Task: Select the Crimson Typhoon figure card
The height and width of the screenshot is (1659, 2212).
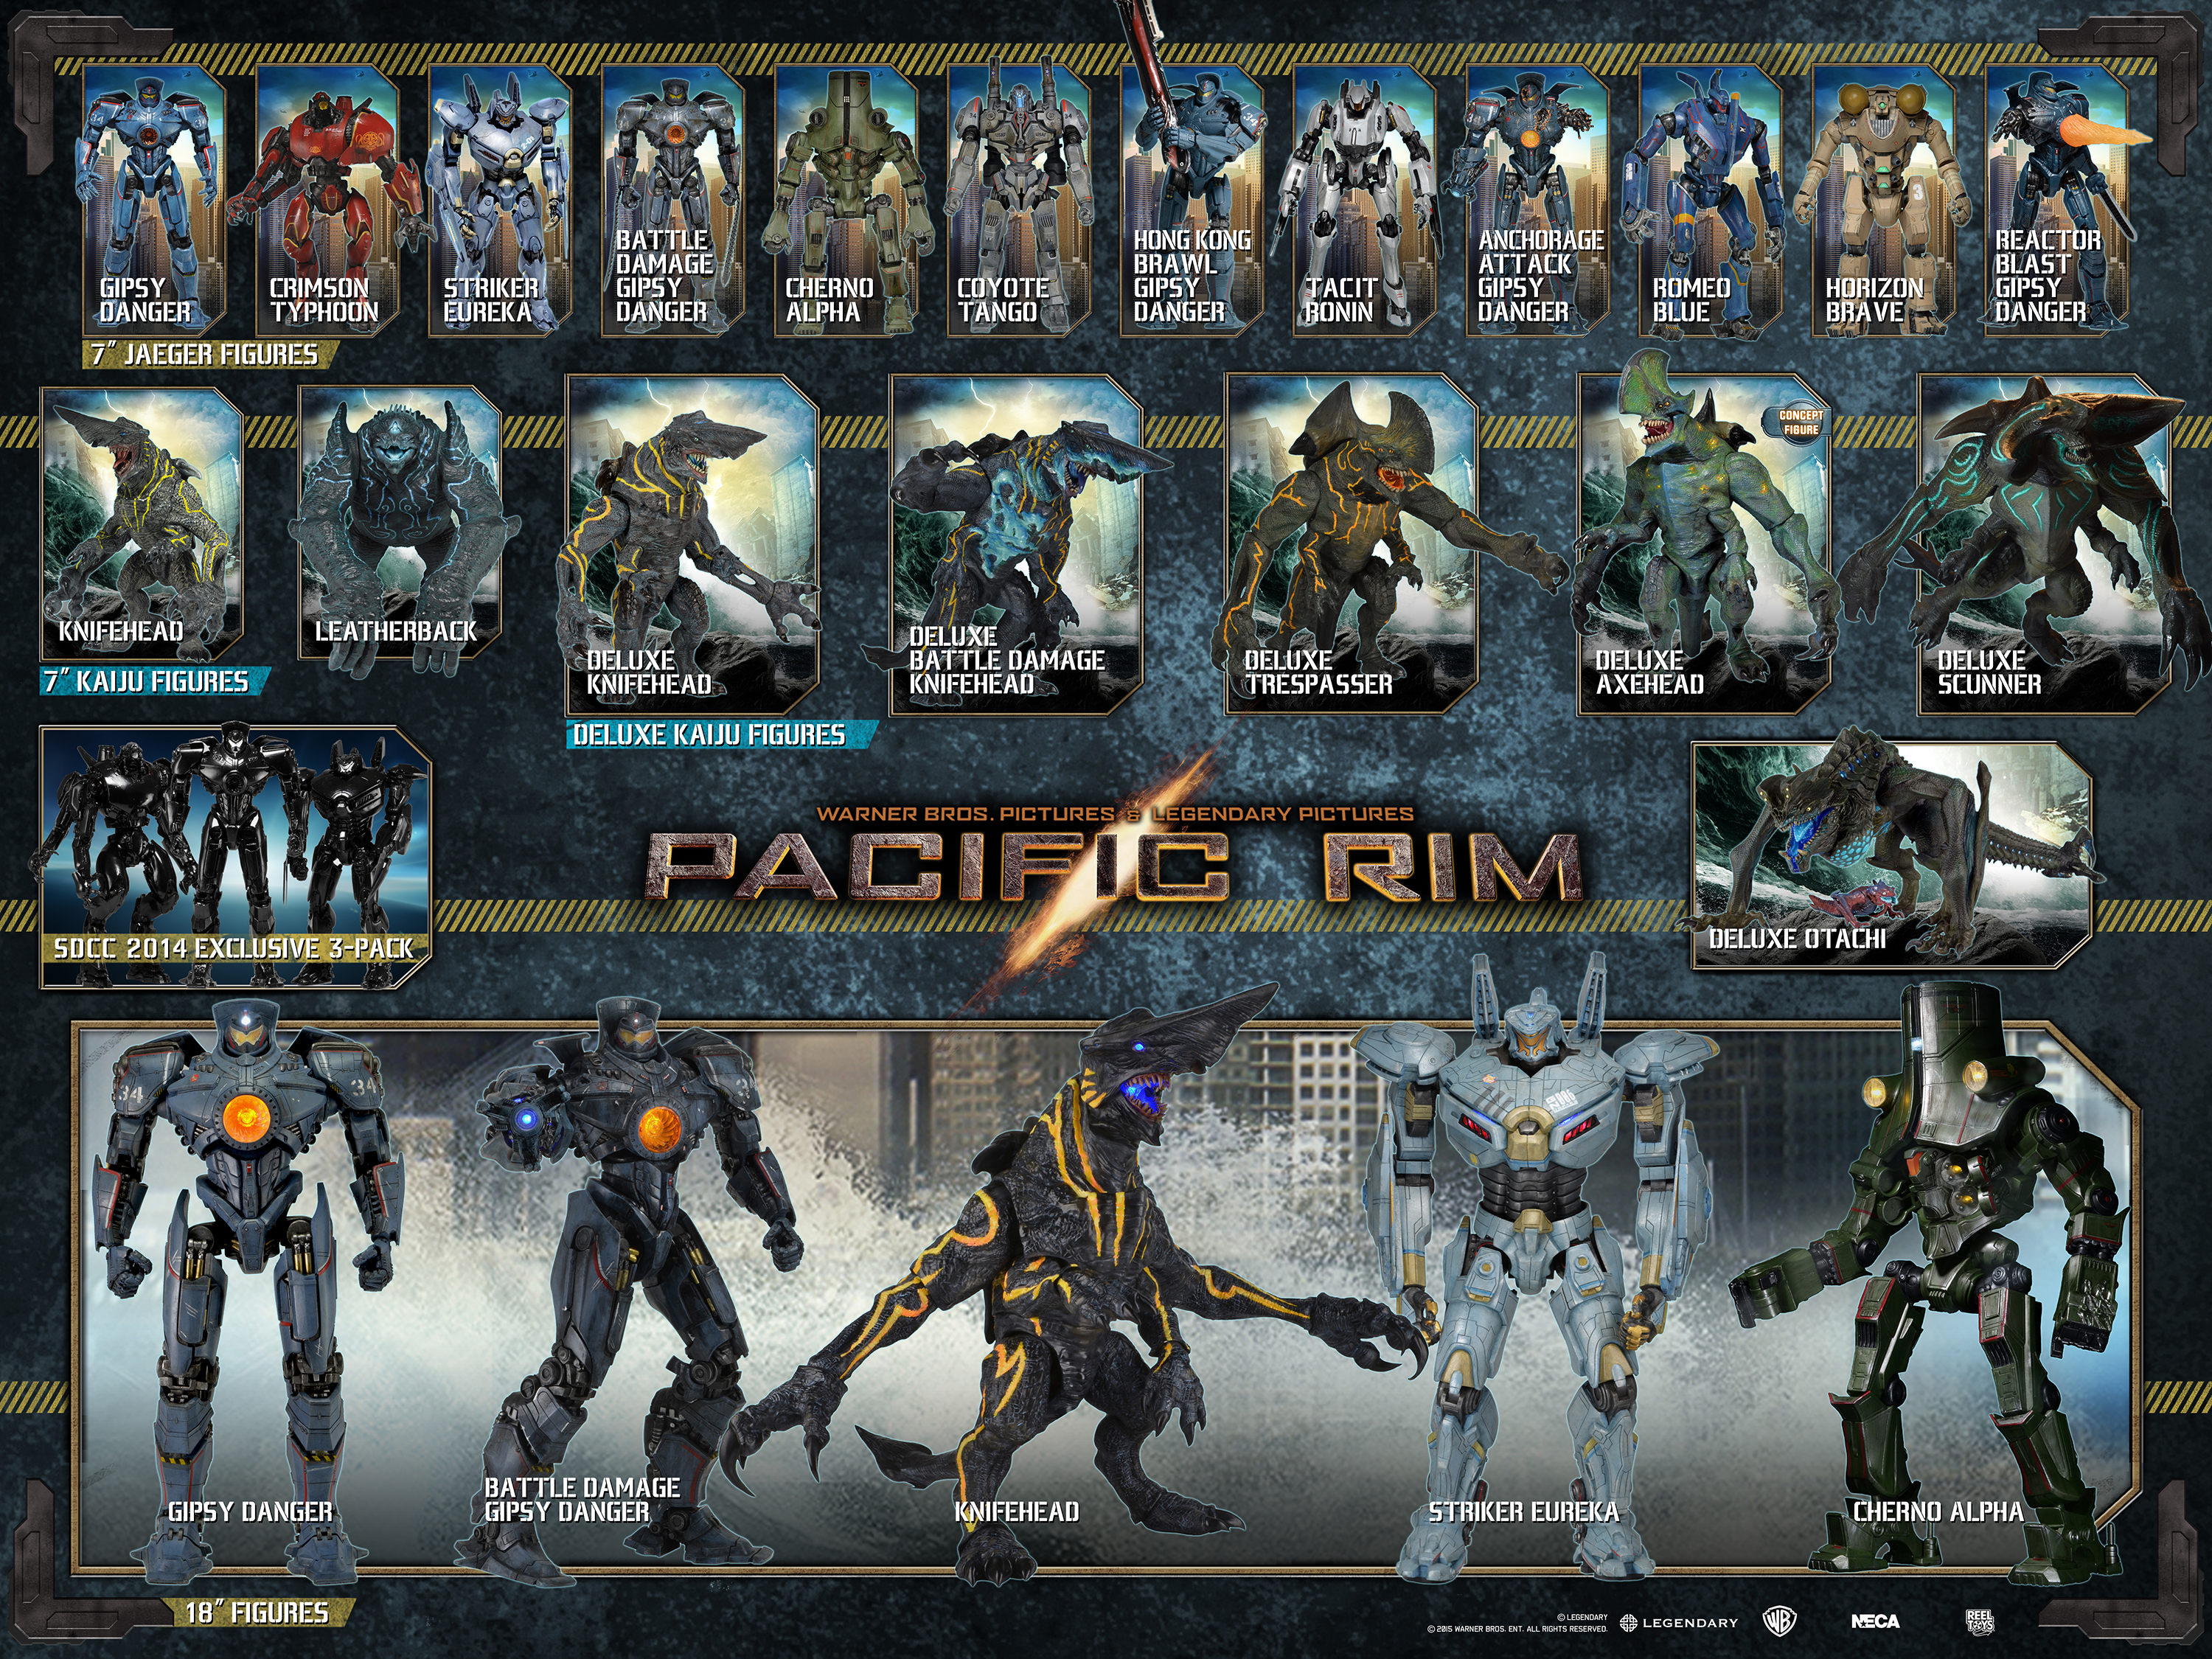Action: pos(325,200)
